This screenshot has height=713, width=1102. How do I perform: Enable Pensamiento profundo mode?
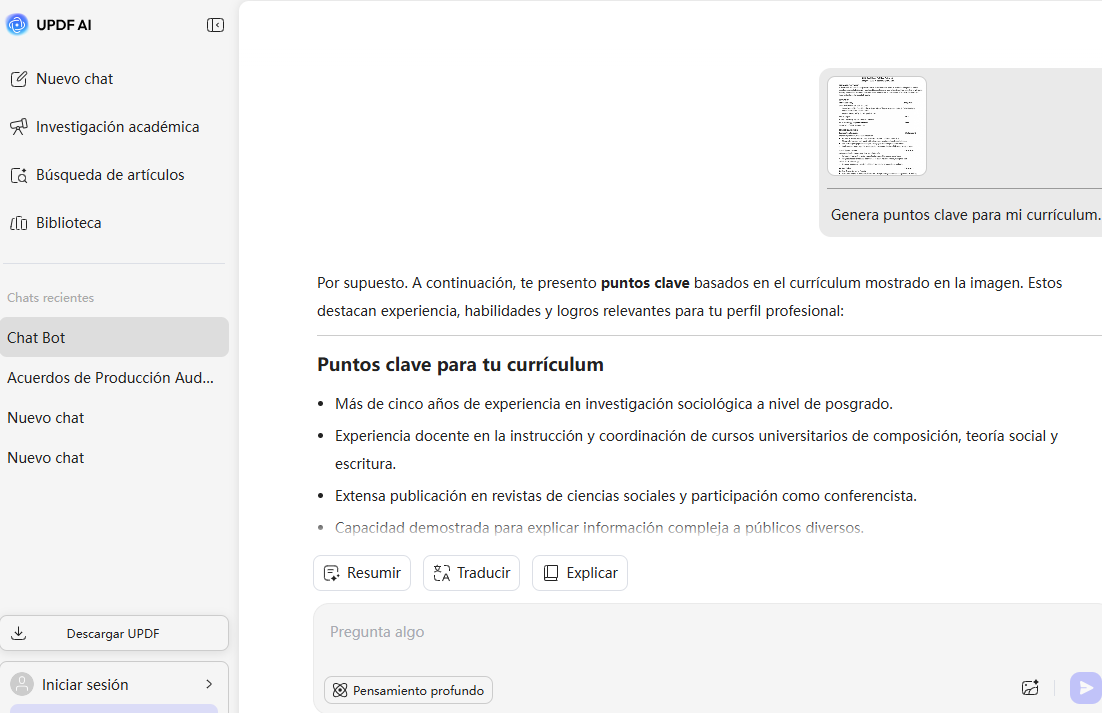coord(408,690)
